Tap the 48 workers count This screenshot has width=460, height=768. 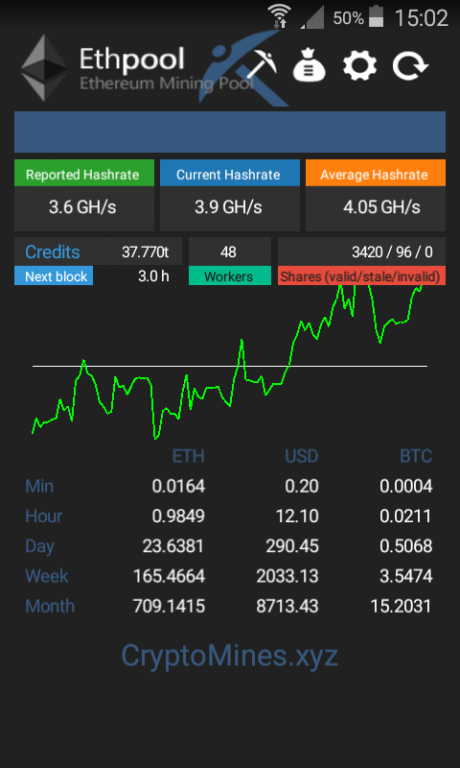click(x=228, y=252)
